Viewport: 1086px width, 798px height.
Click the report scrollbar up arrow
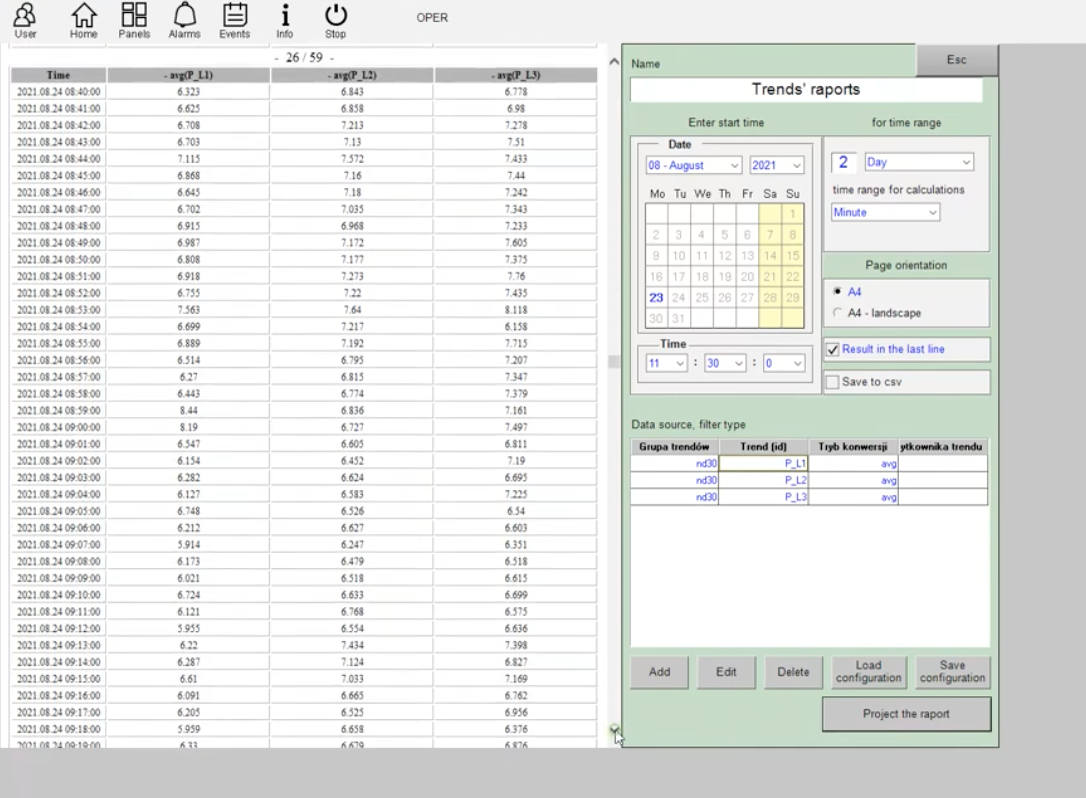614,62
